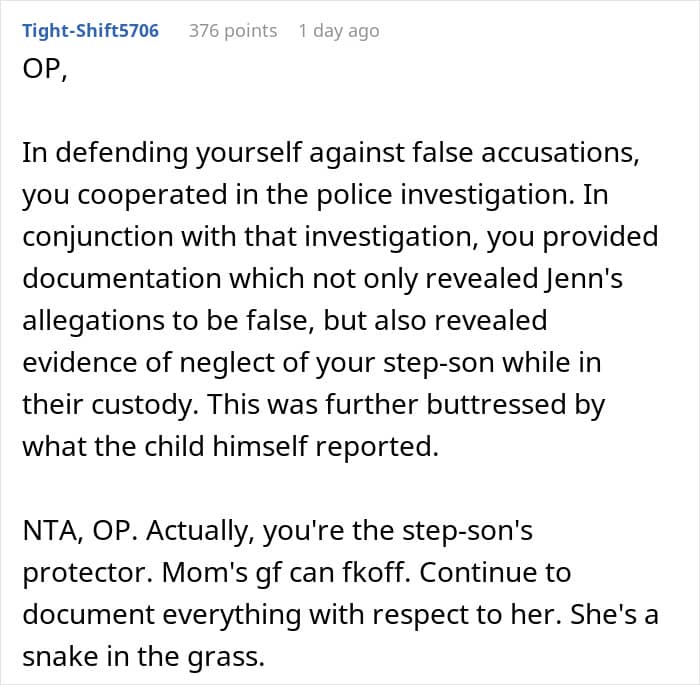The width and height of the screenshot is (700, 685).
Task: Click the opening 'OP,' line
Action: tap(45, 70)
